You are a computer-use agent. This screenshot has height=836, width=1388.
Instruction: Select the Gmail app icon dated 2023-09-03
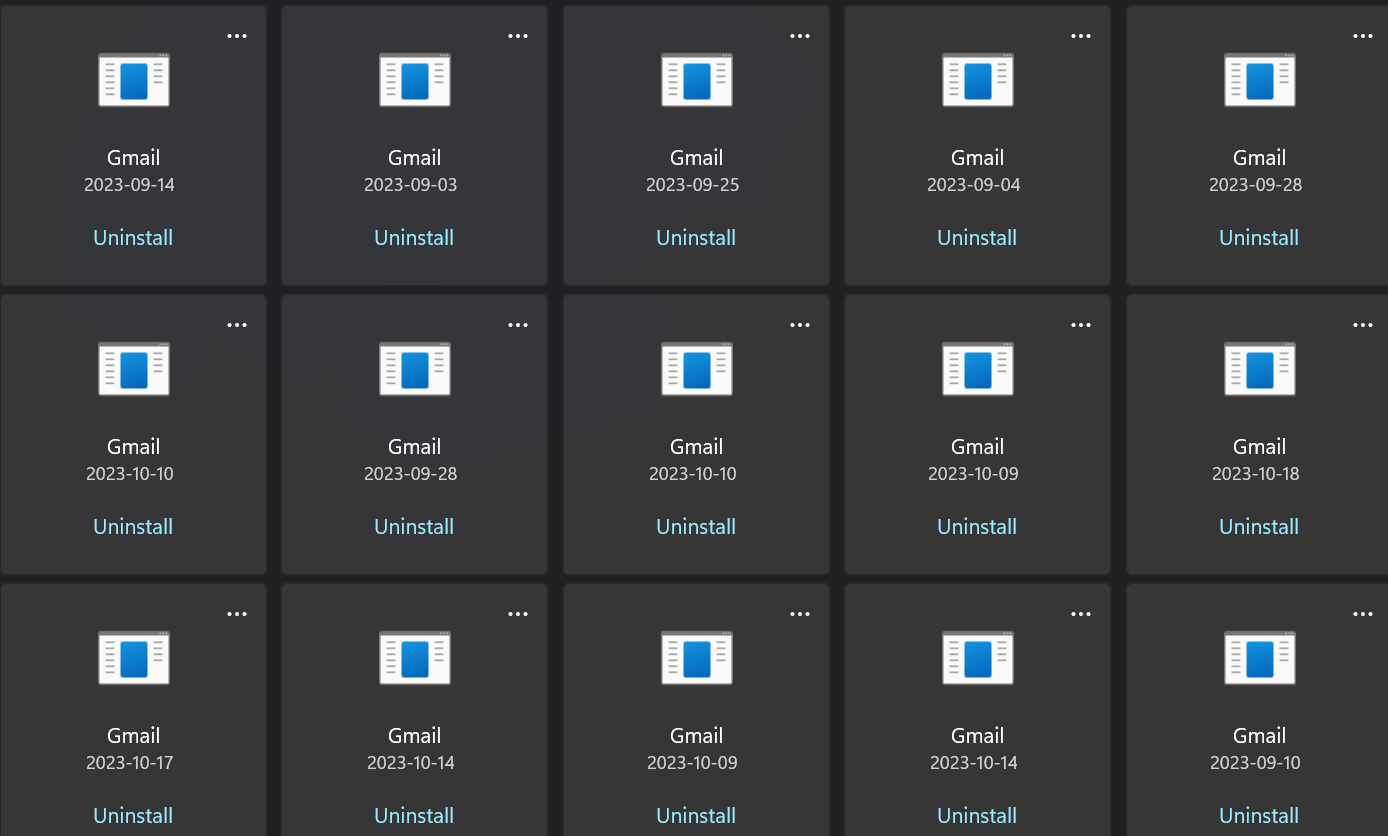click(414, 79)
